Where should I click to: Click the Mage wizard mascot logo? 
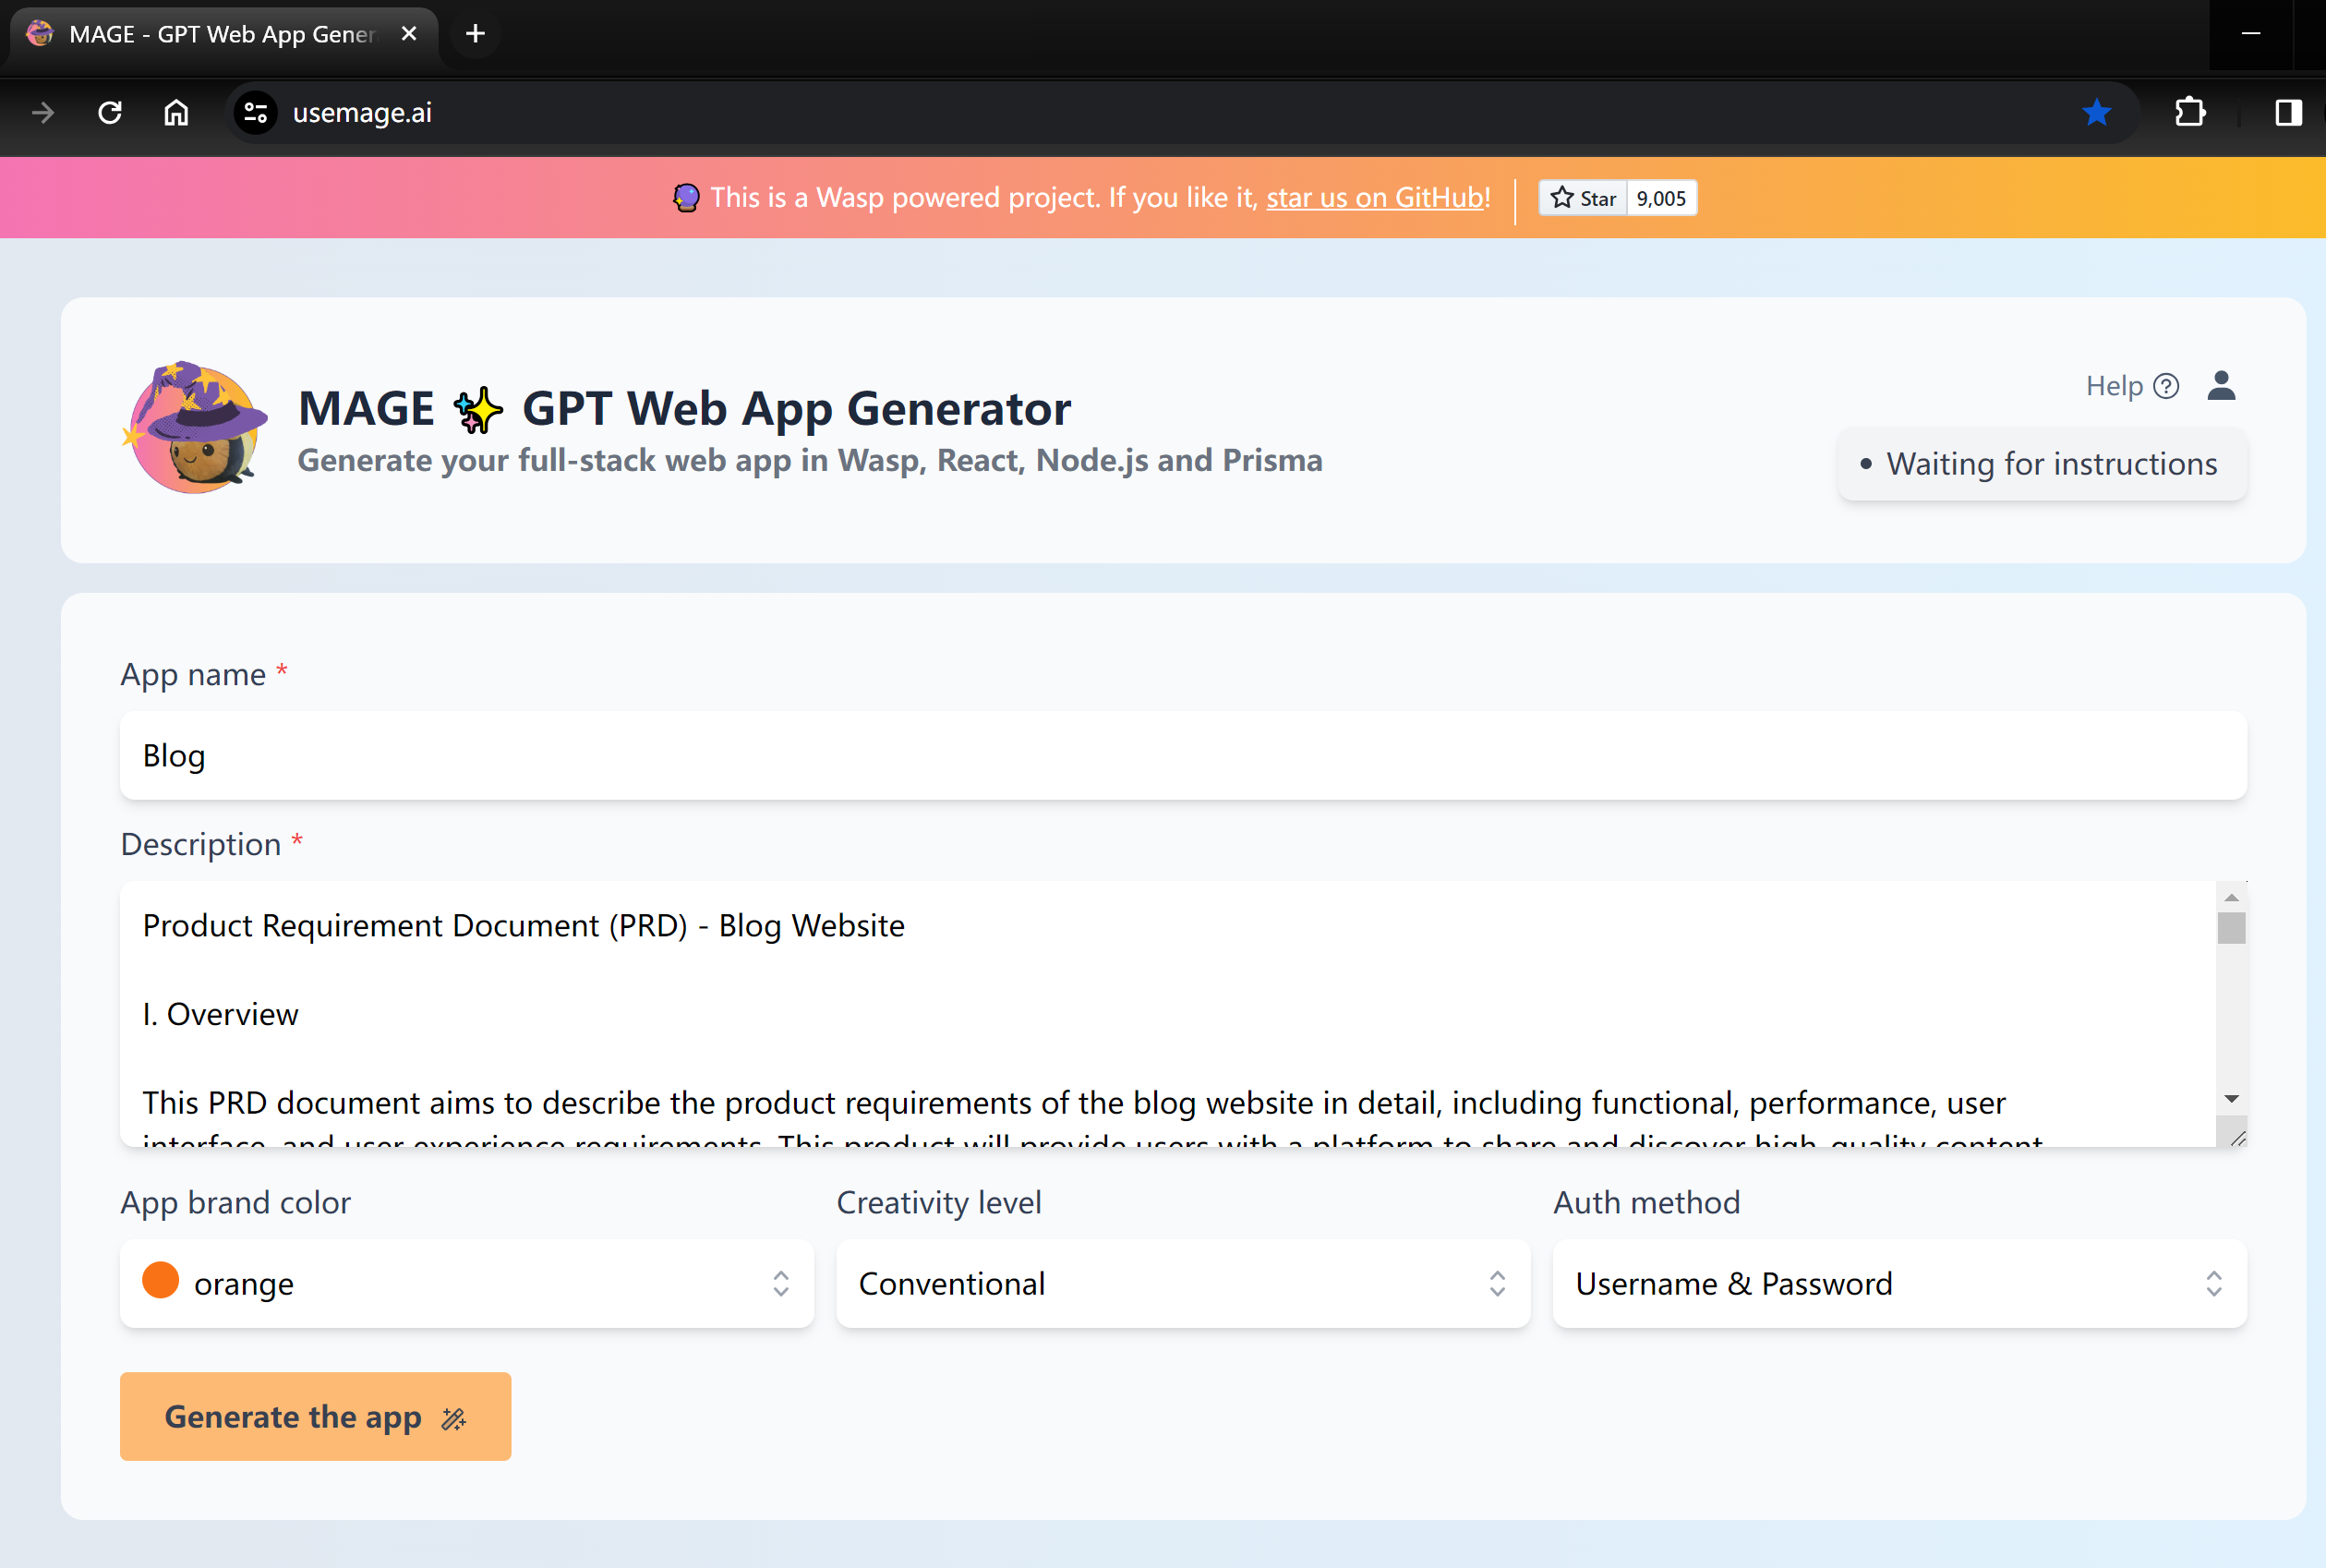[x=196, y=427]
